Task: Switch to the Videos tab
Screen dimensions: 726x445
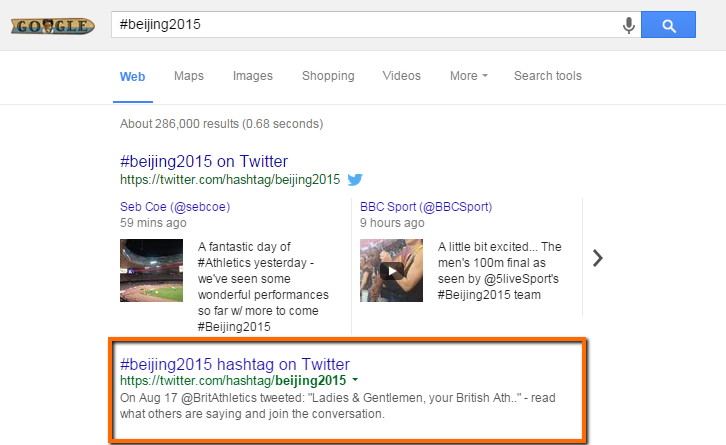Action: click(401, 76)
